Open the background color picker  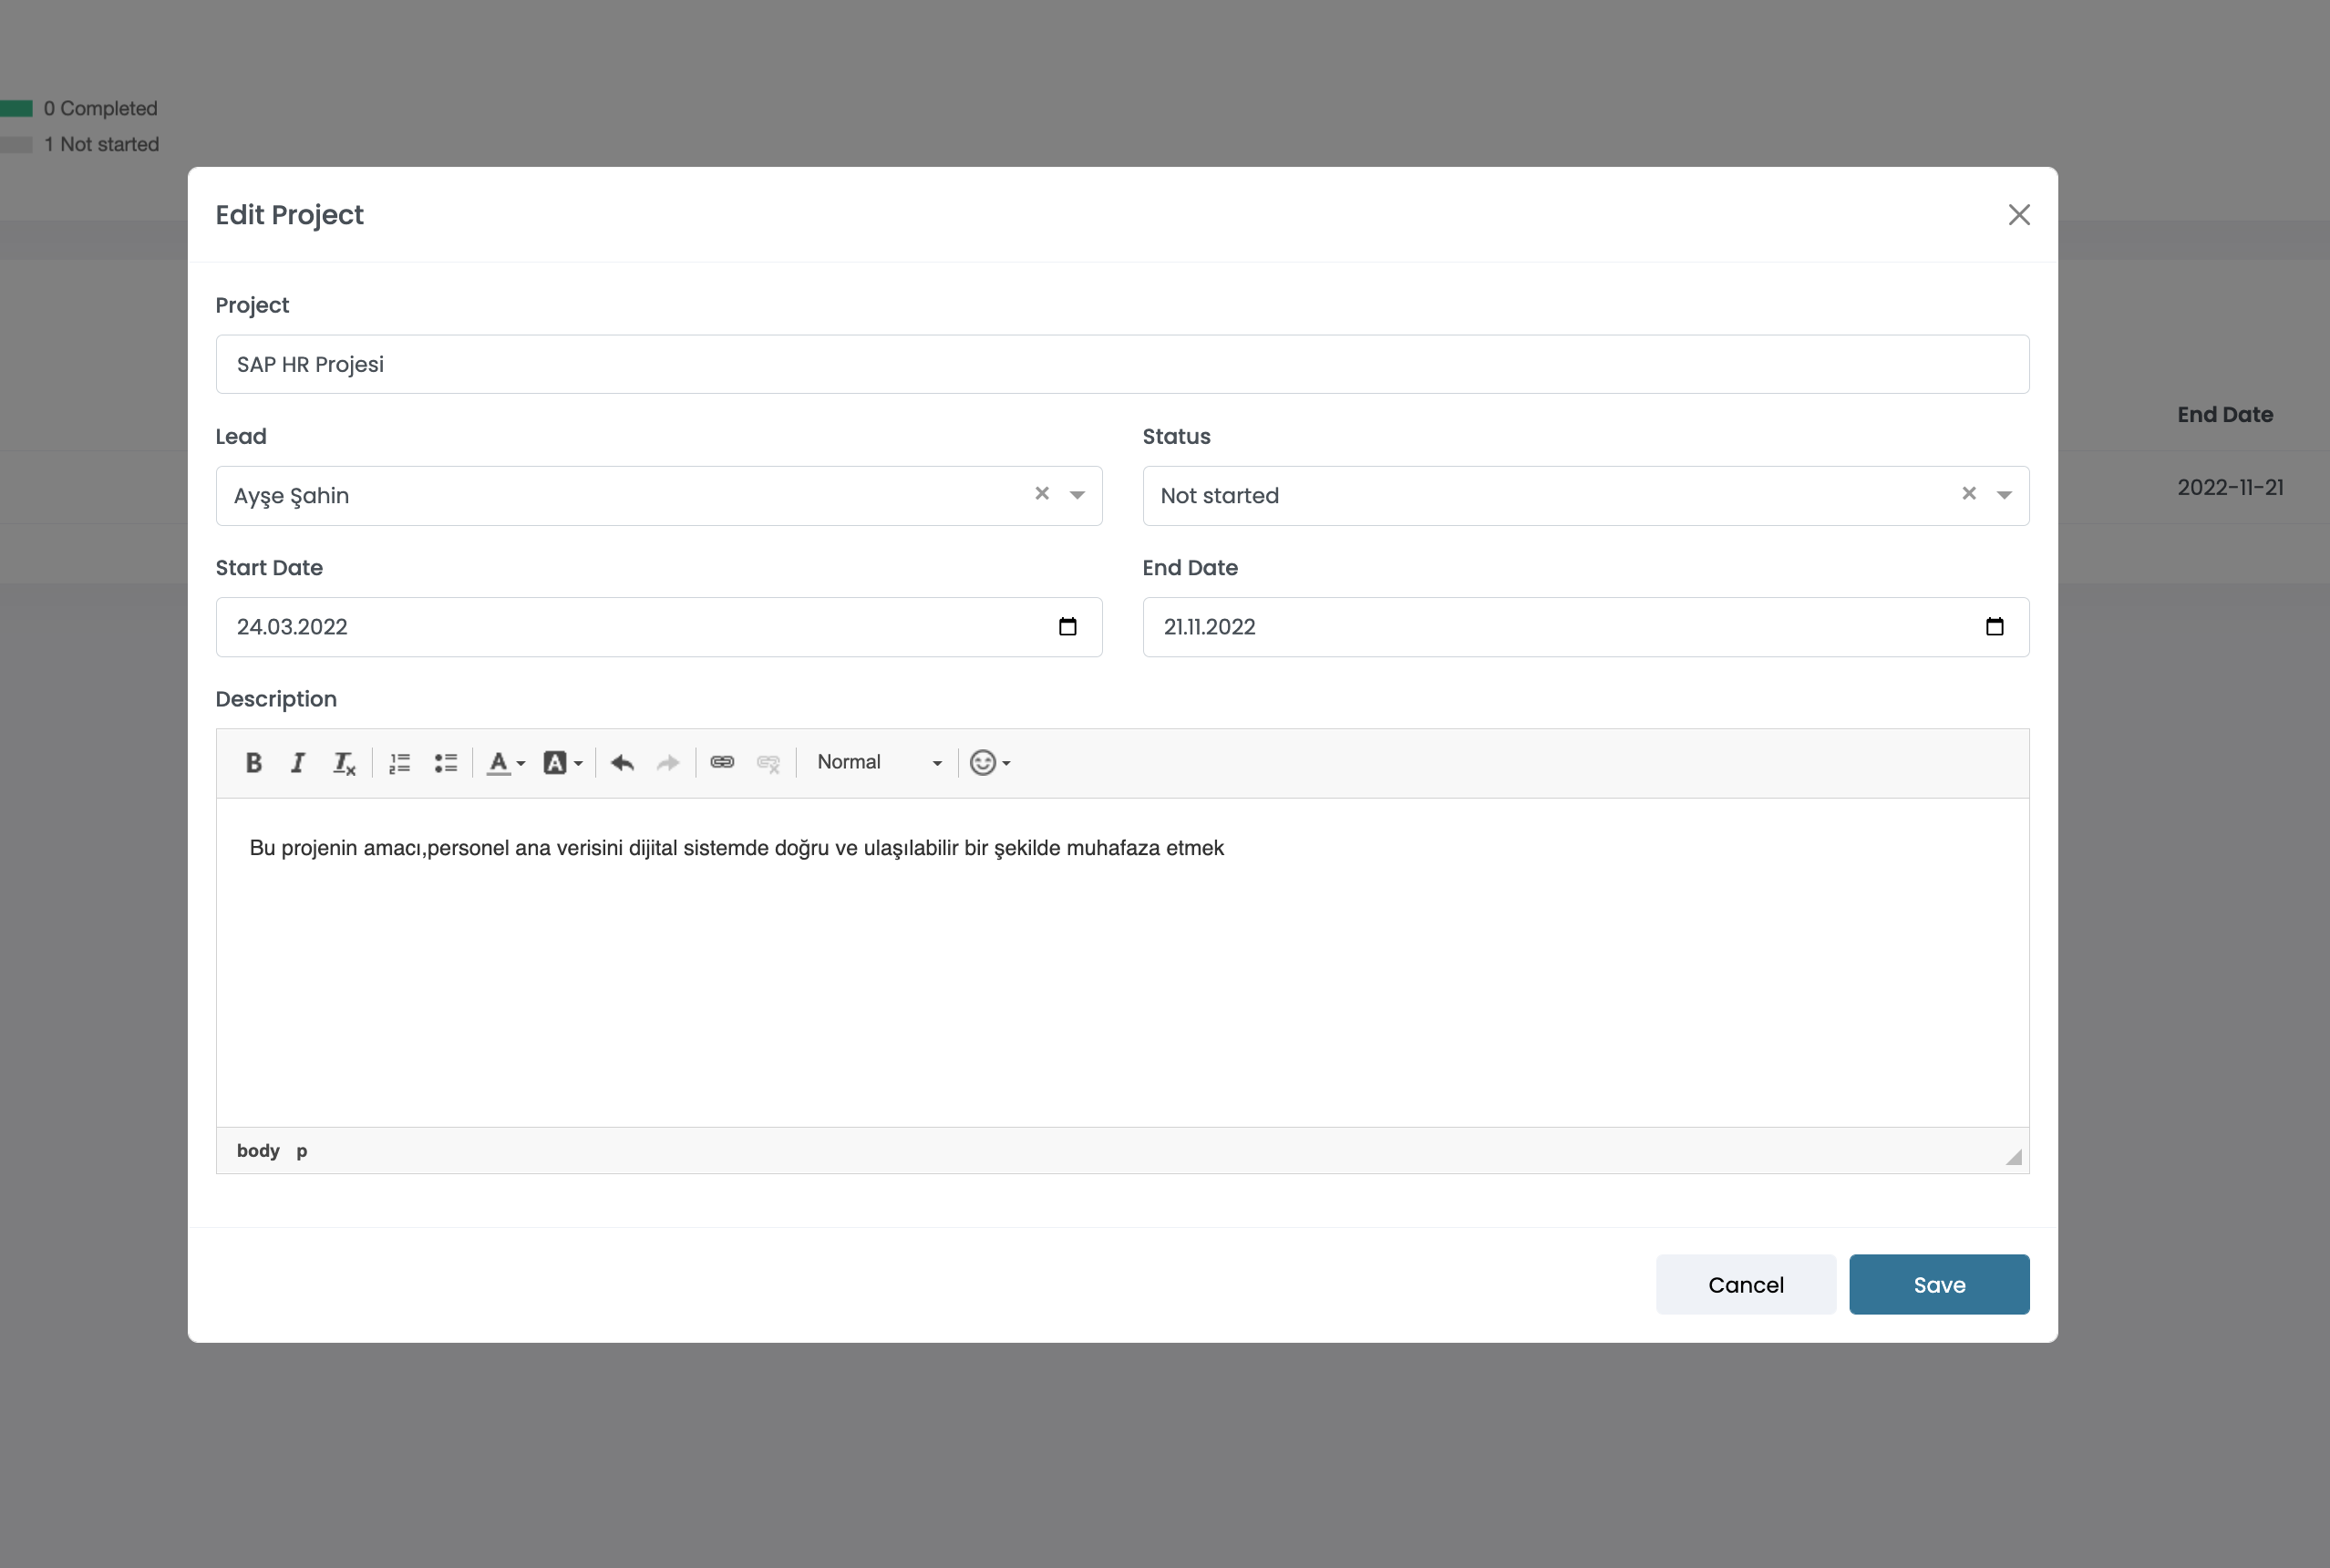(x=562, y=763)
